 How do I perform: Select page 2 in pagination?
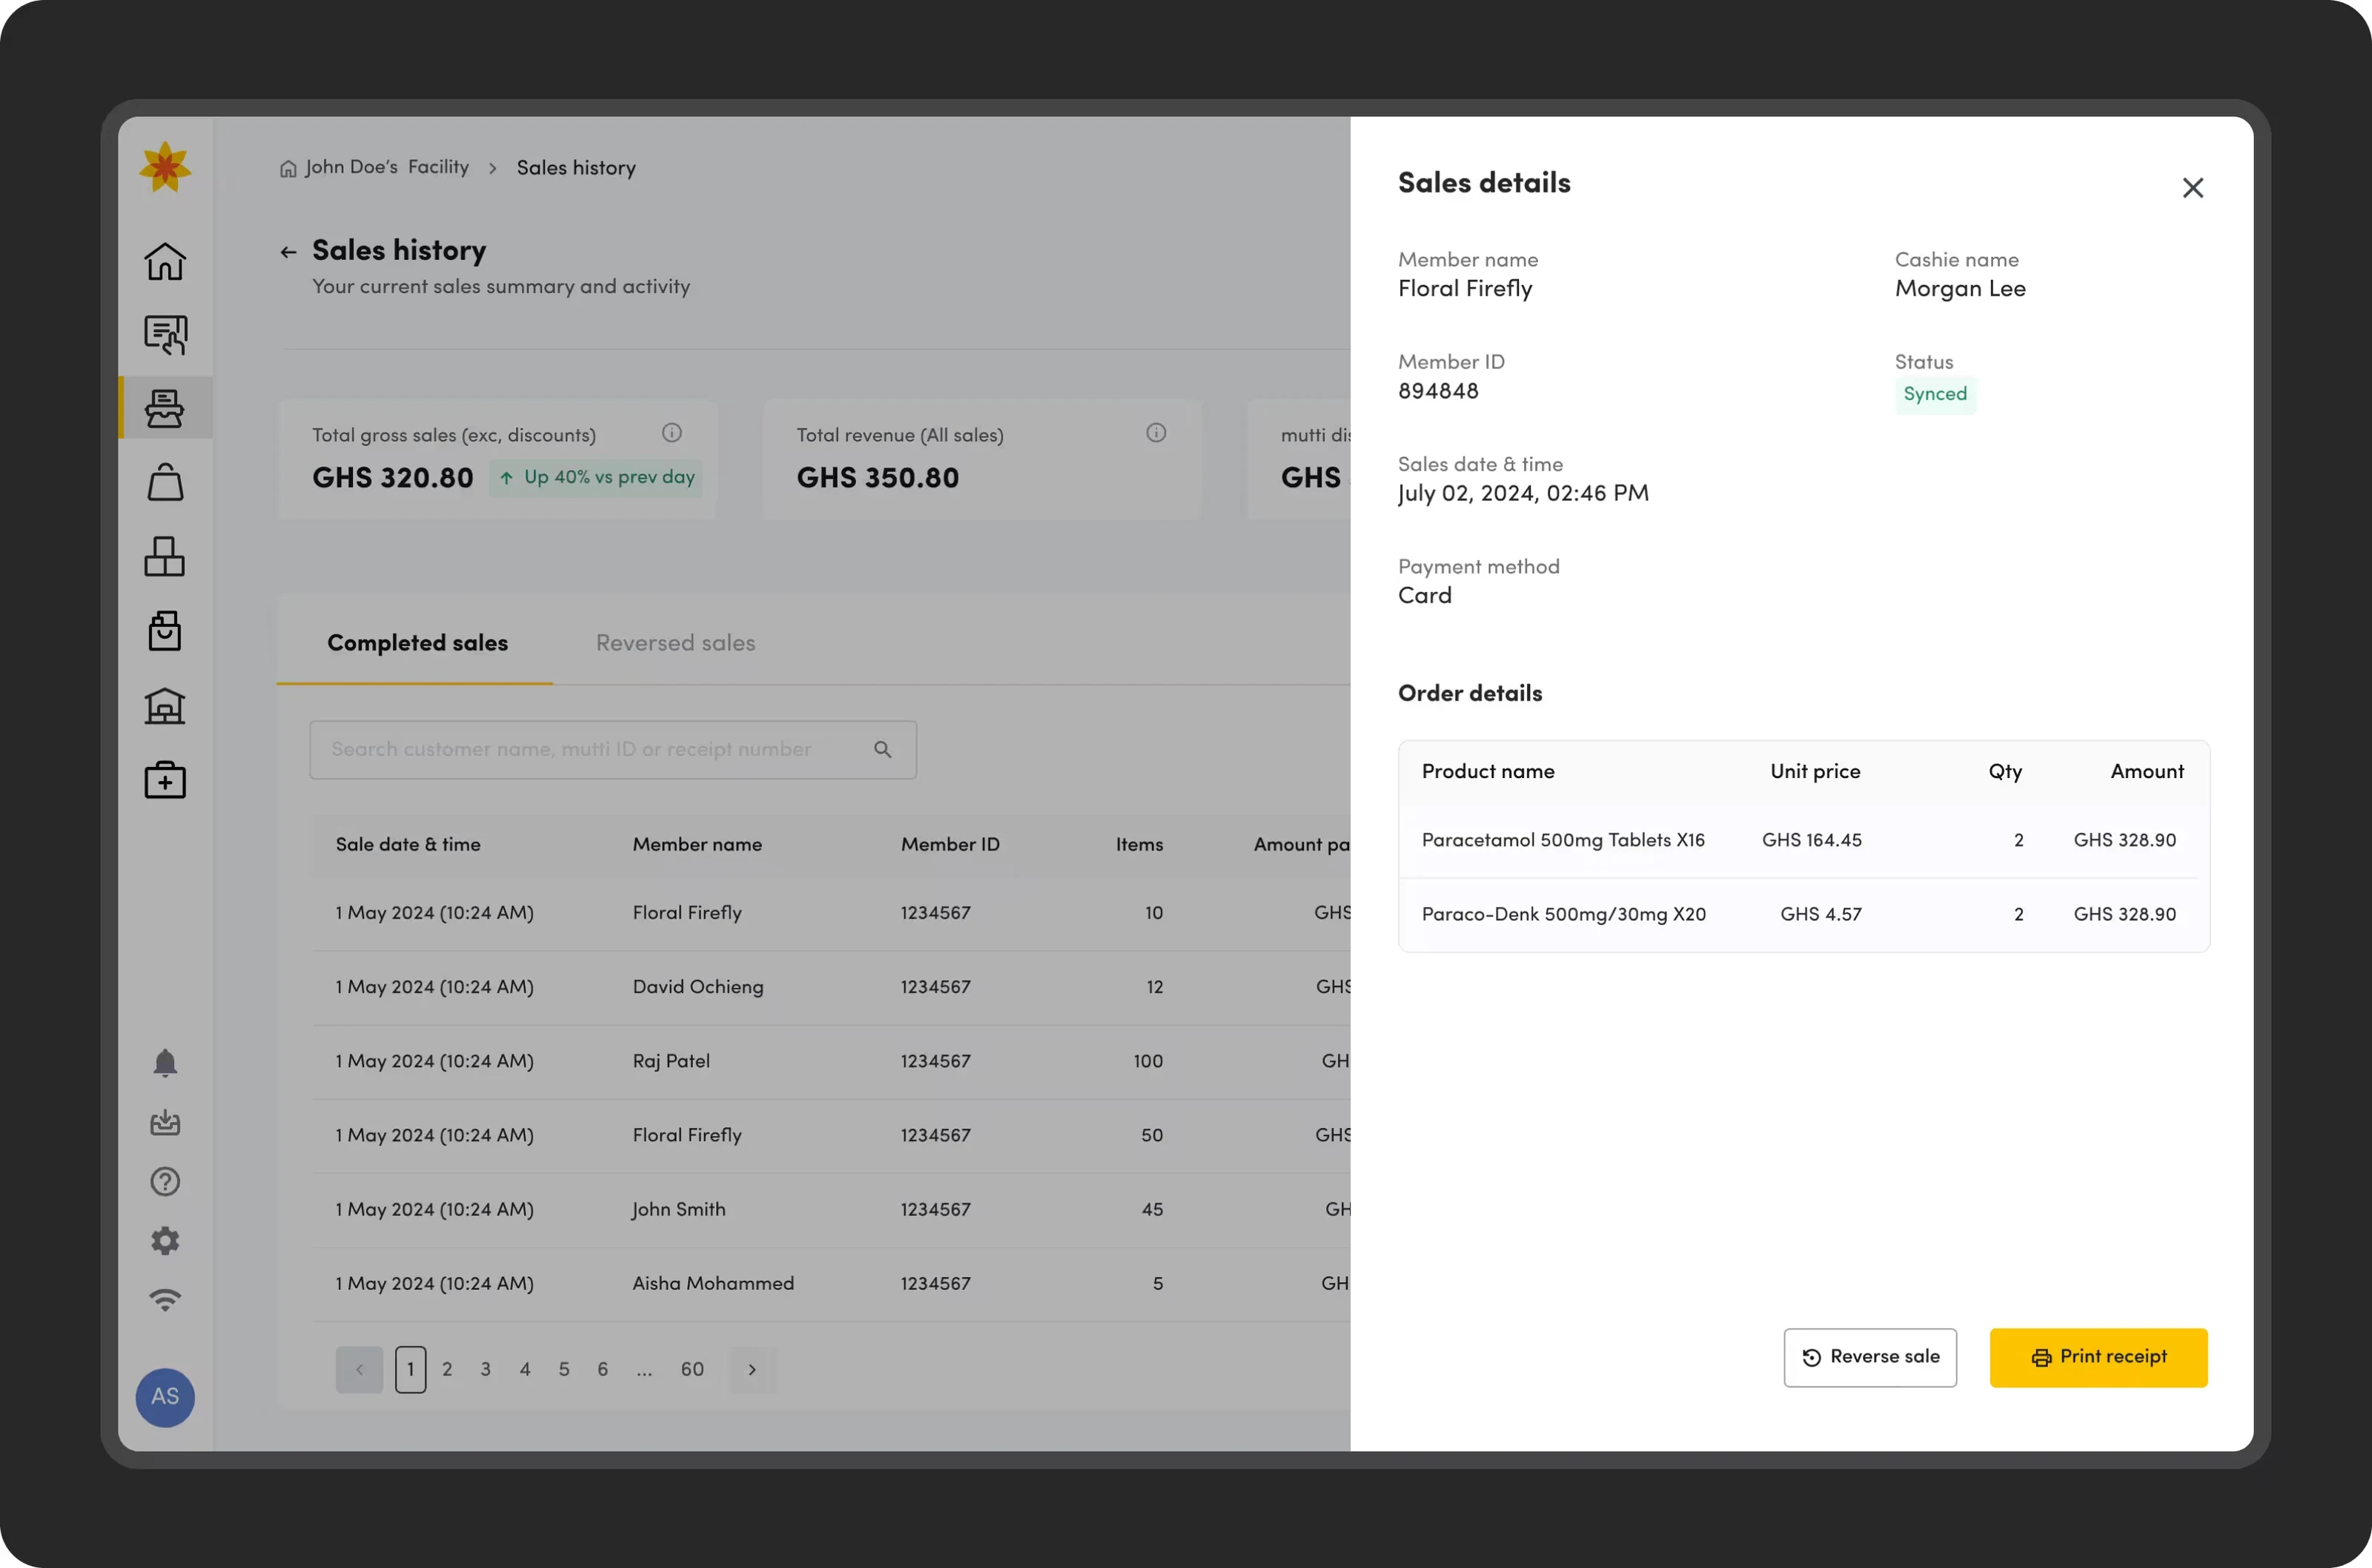coord(447,1370)
